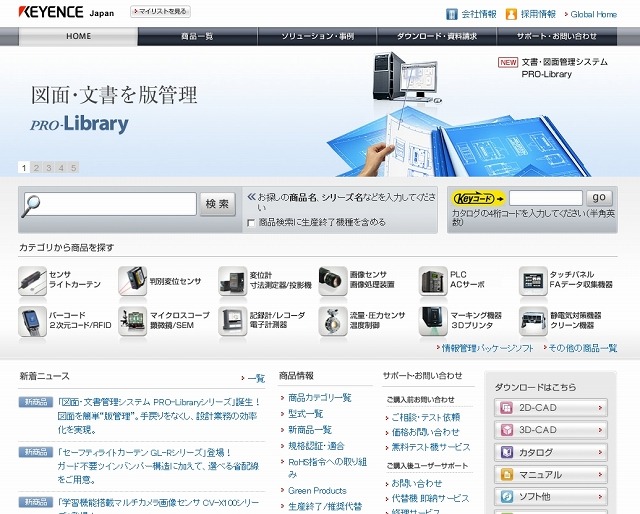Click the go button
Image resolution: width=640 pixels, height=514 pixels.
(599, 198)
